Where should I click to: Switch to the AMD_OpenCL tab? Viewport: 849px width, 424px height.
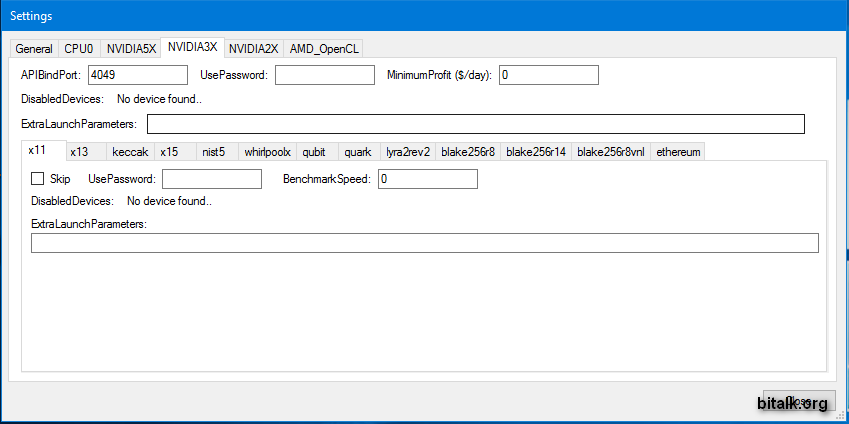[x=325, y=48]
